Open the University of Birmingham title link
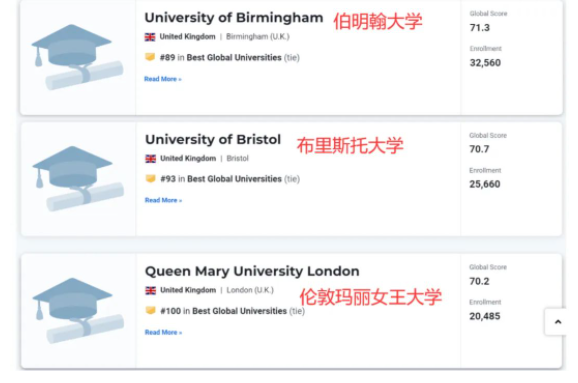This screenshot has height=383, width=578. click(x=234, y=18)
